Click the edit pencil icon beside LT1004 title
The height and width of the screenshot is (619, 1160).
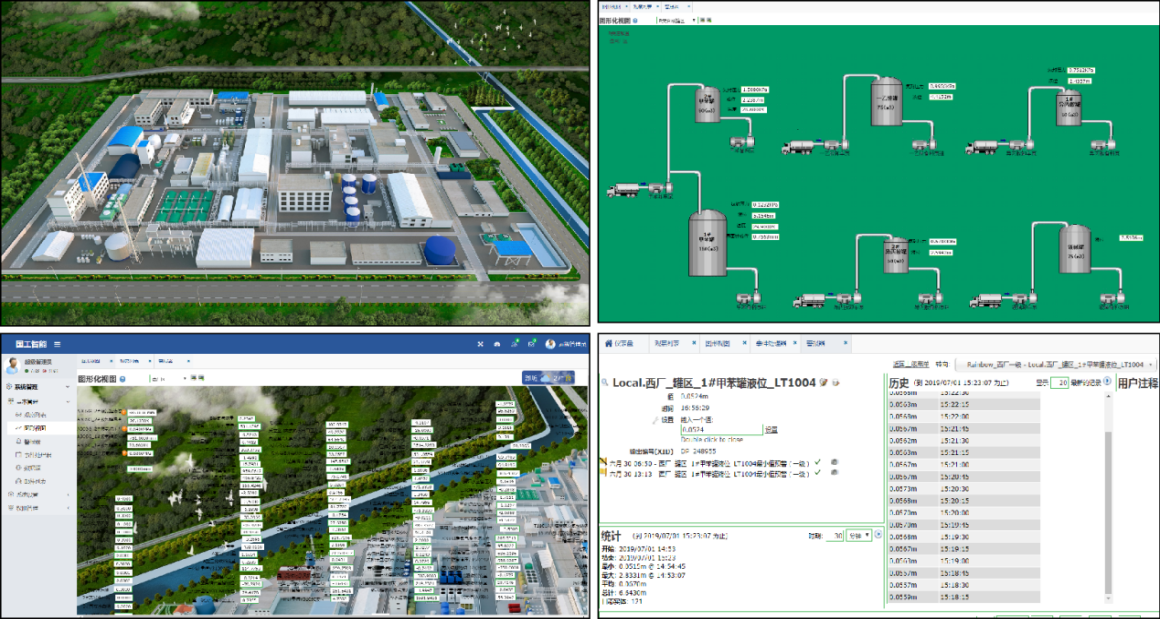(x=823, y=383)
